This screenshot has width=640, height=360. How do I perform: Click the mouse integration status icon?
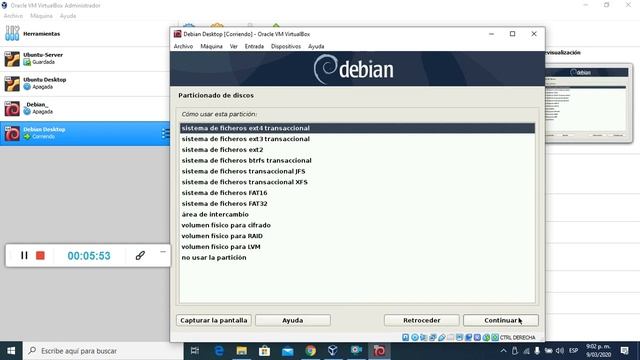tap(486, 338)
